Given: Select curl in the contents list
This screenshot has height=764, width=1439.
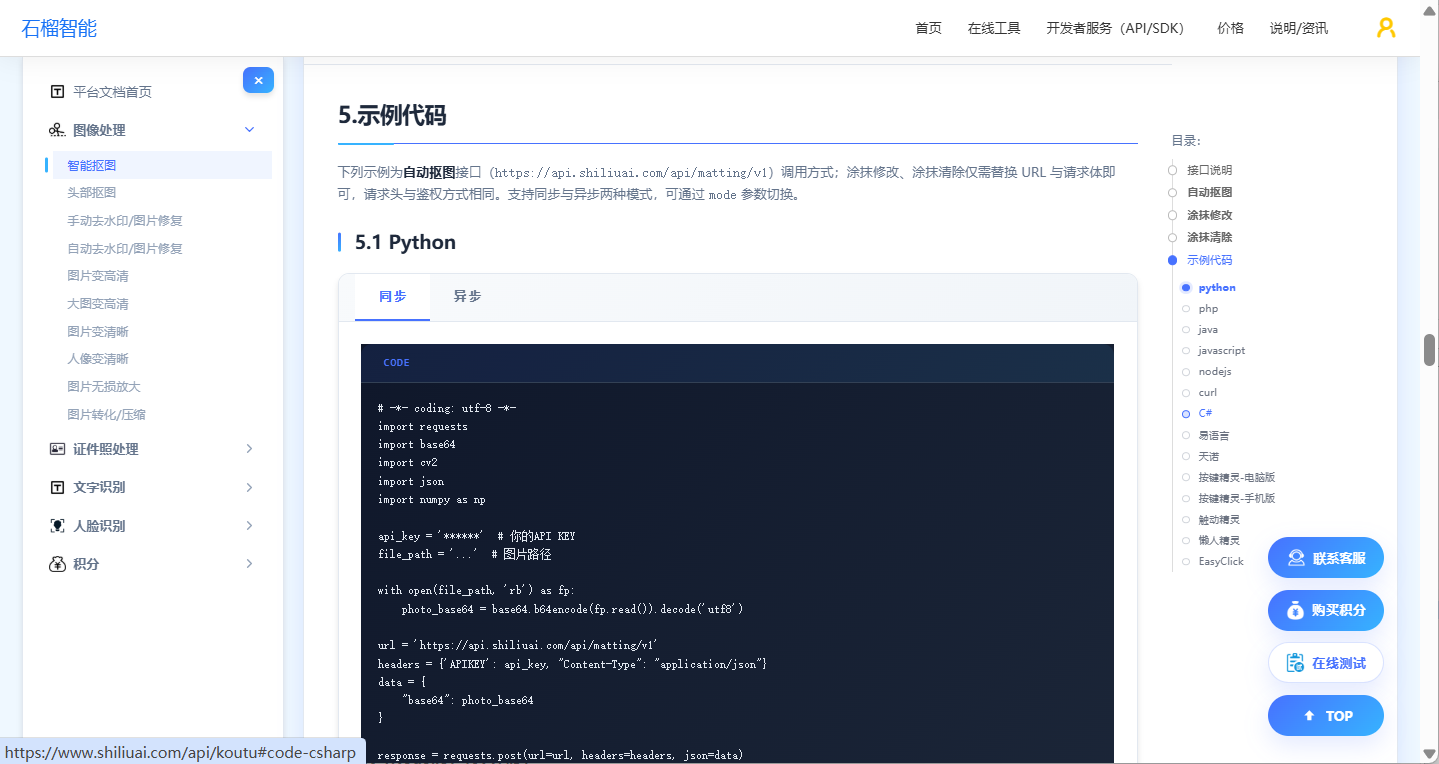Looking at the screenshot, I should pyautogui.click(x=1208, y=393).
